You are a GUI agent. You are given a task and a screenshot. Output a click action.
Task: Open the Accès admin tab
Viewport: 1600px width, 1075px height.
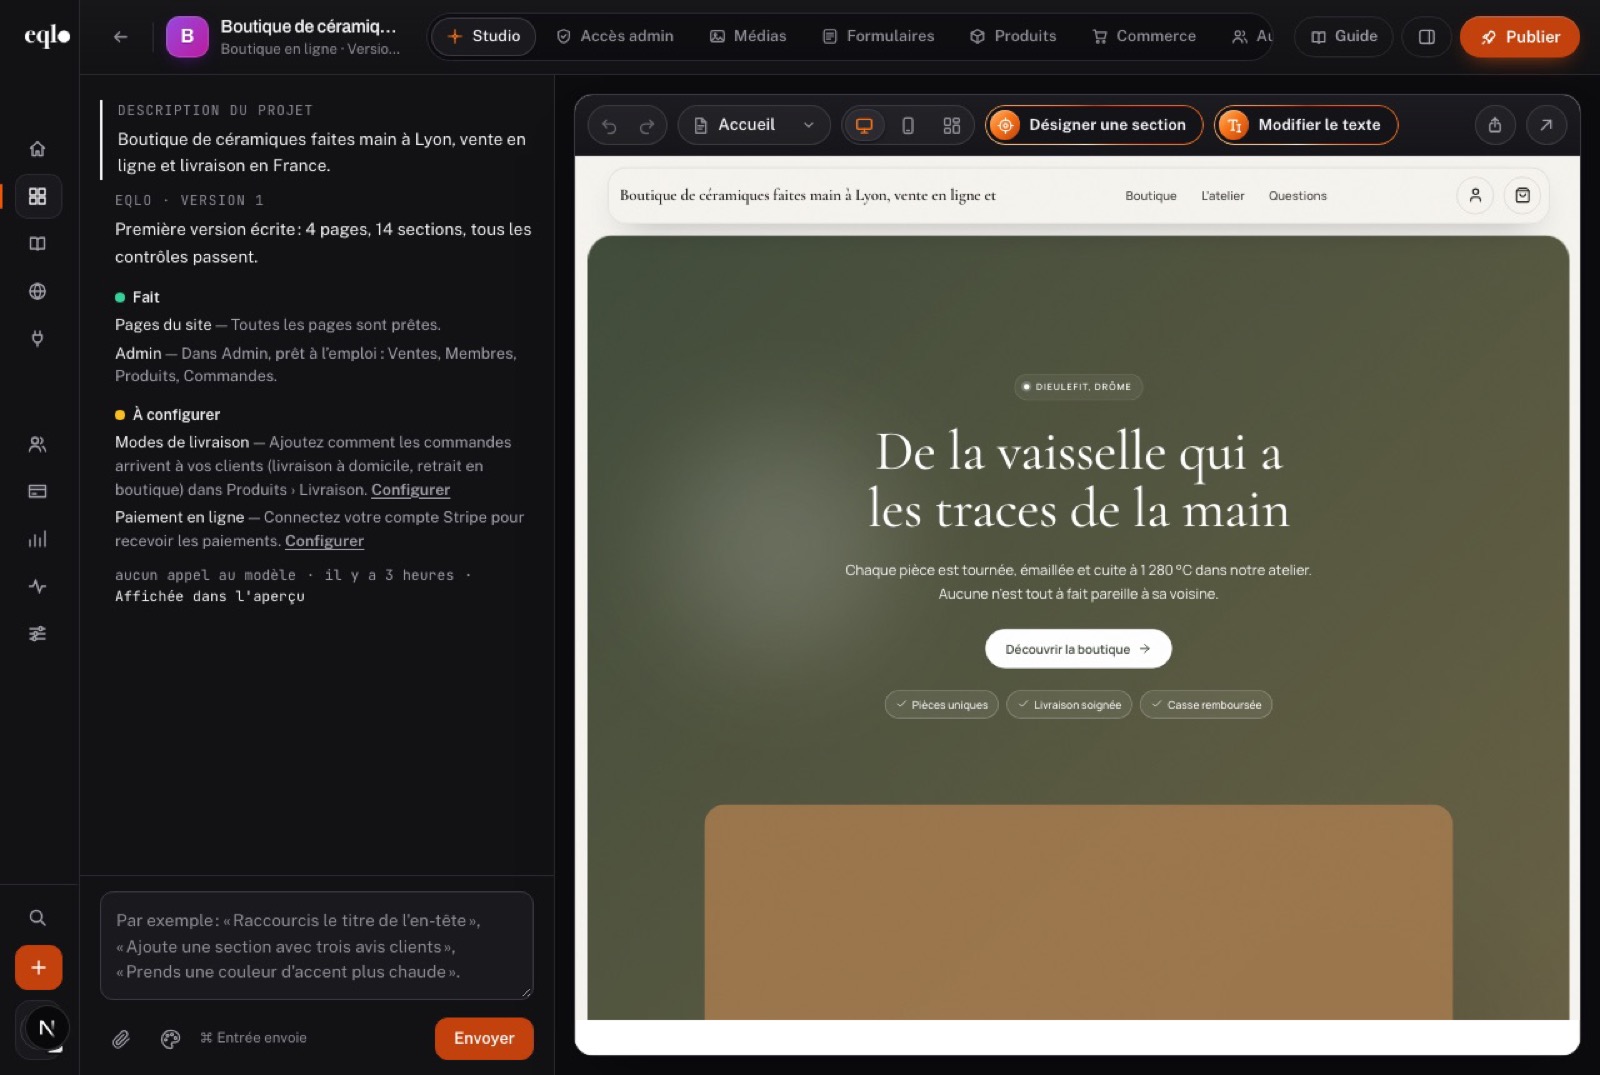click(615, 36)
